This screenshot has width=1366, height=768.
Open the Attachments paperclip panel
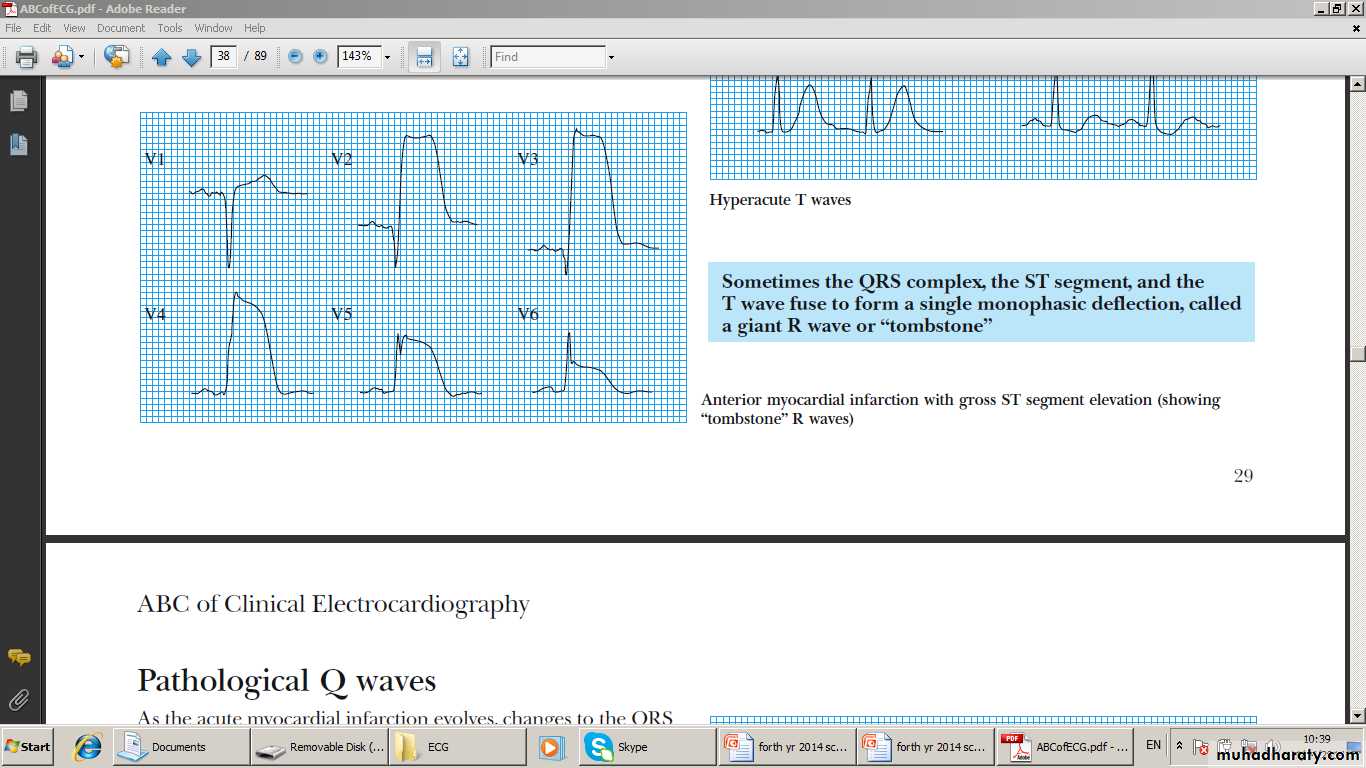(x=18, y=699)
